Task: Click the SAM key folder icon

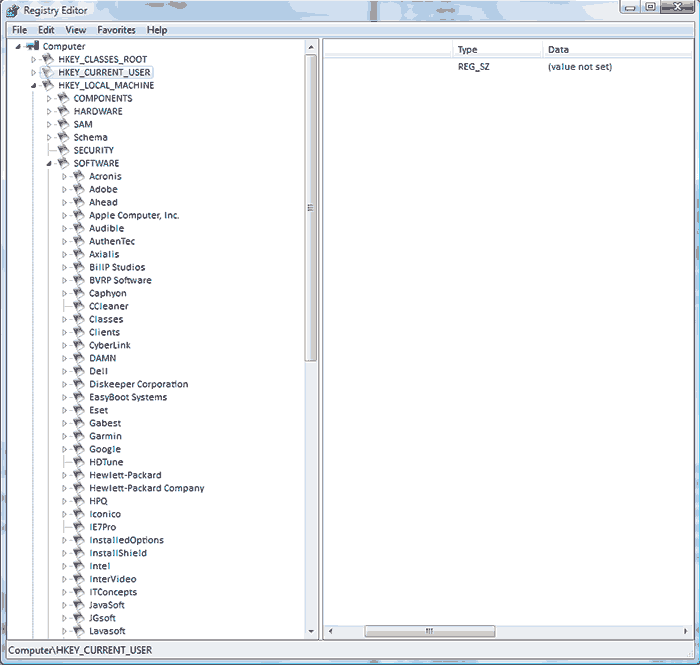Action: pyautogui.click(x=63, y=124)
